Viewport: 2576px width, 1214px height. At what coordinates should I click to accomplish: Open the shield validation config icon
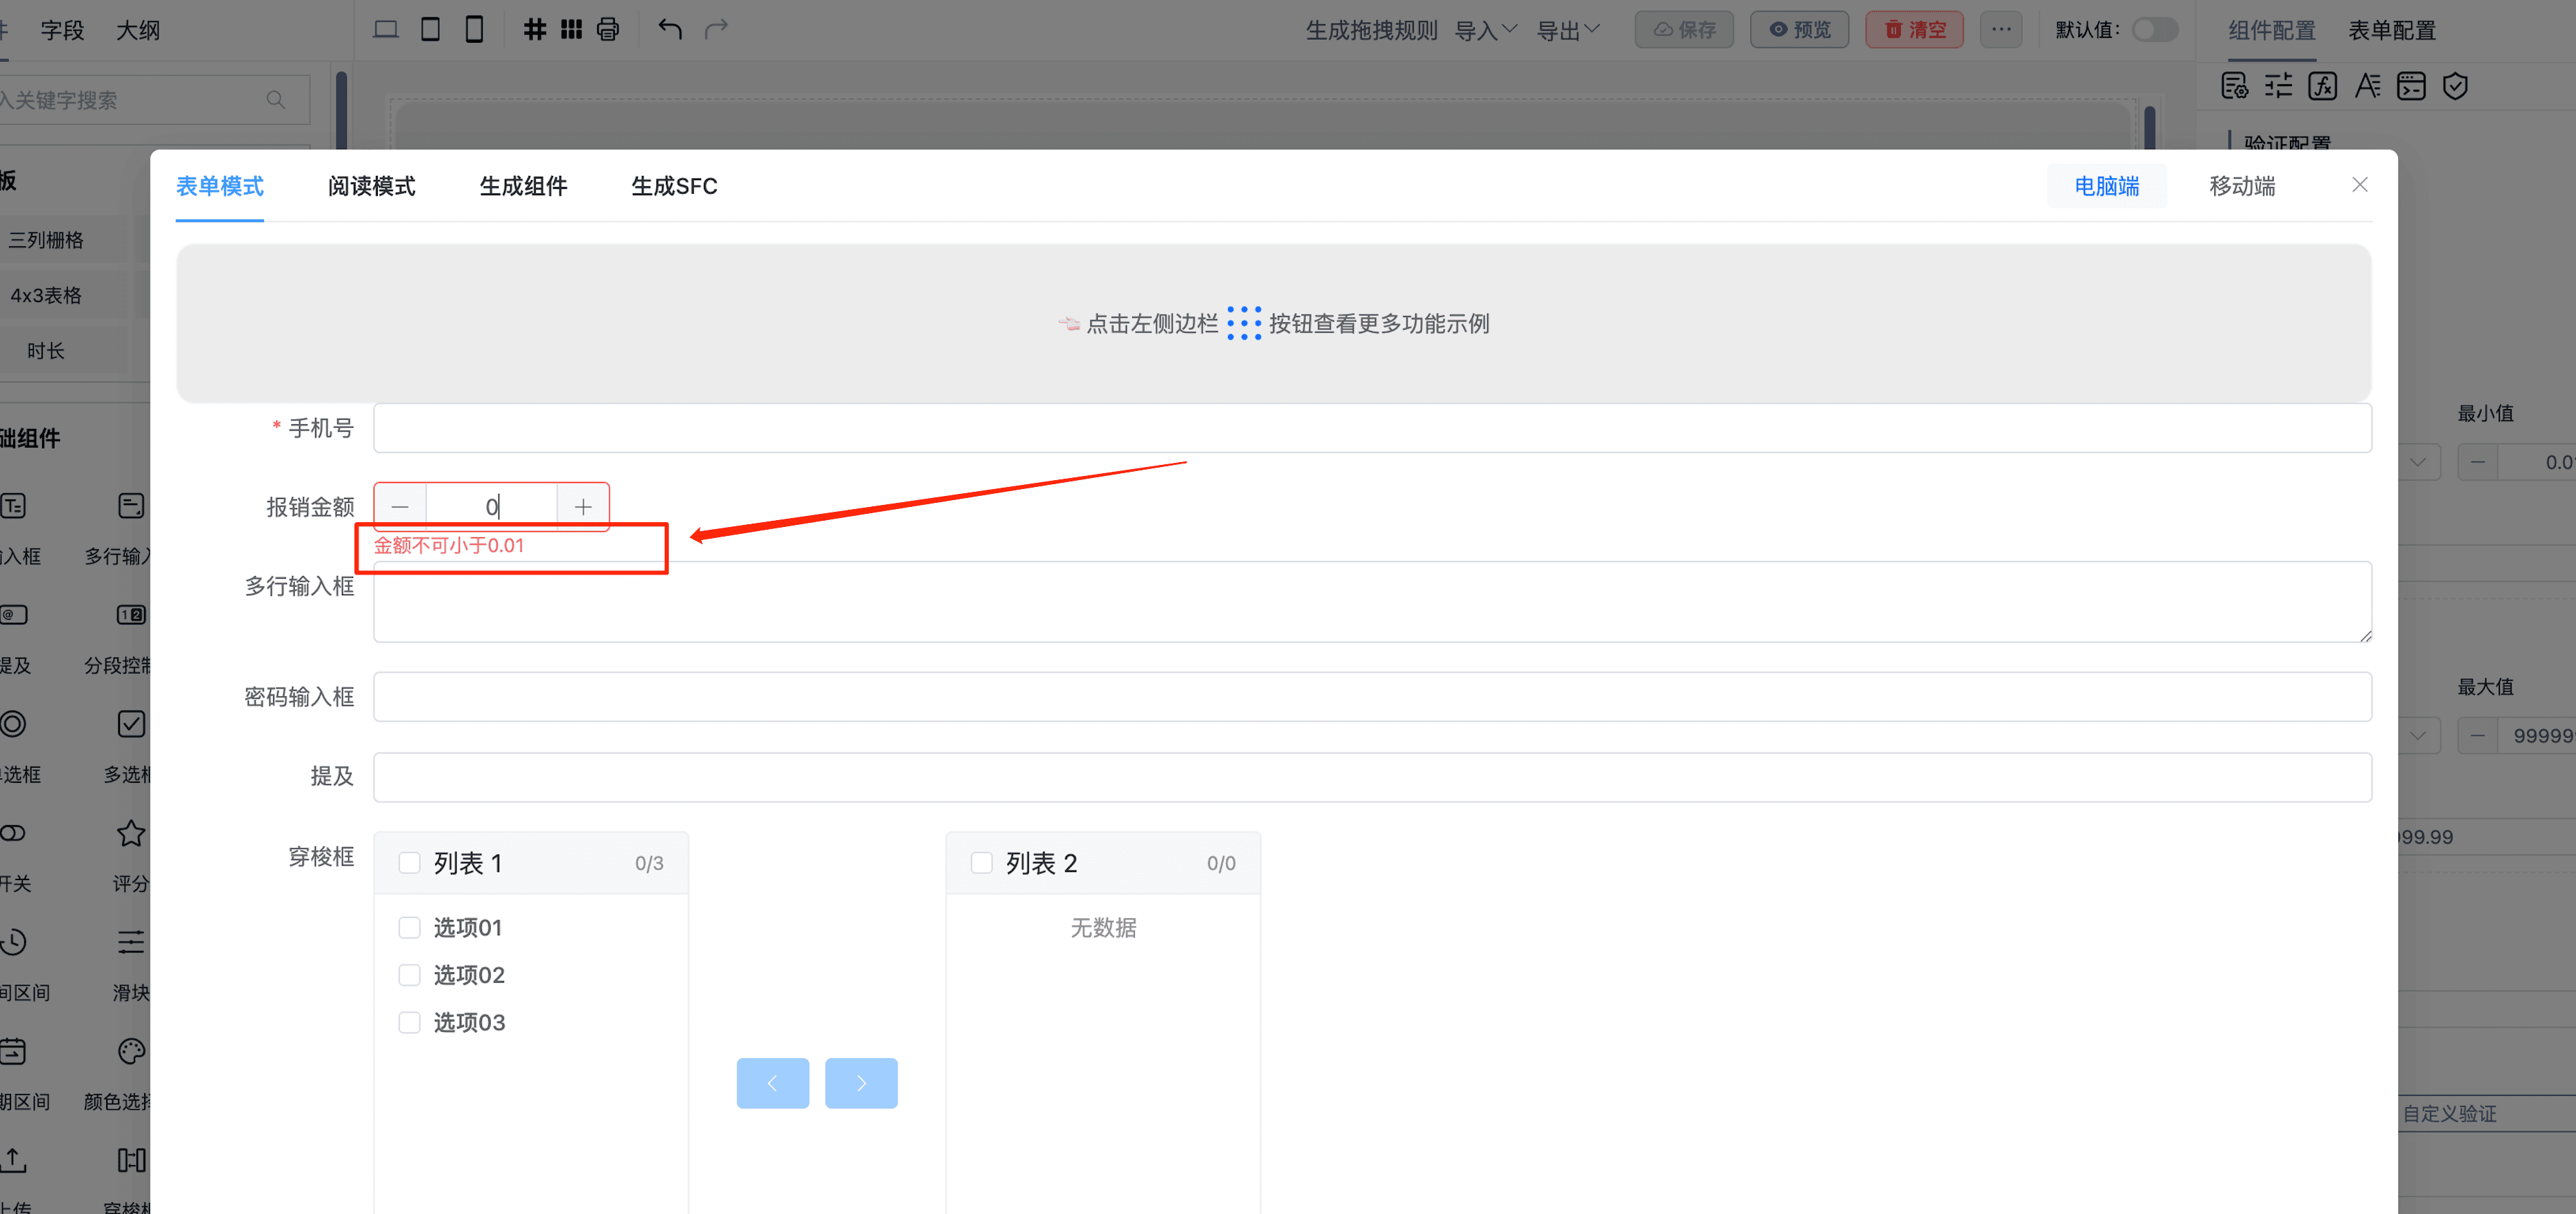coord(2455,86)
